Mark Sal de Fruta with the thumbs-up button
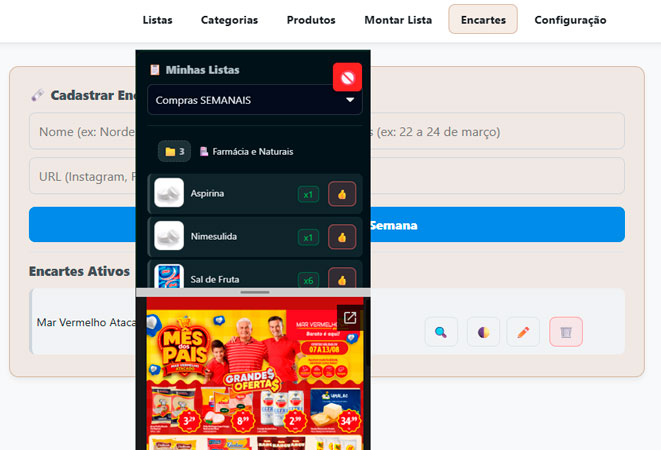 [342, 278]
